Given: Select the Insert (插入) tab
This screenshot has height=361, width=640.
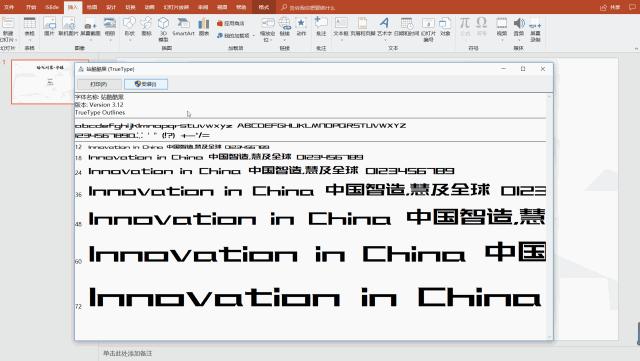Looking at the screenshot, I should click(73, 7).
